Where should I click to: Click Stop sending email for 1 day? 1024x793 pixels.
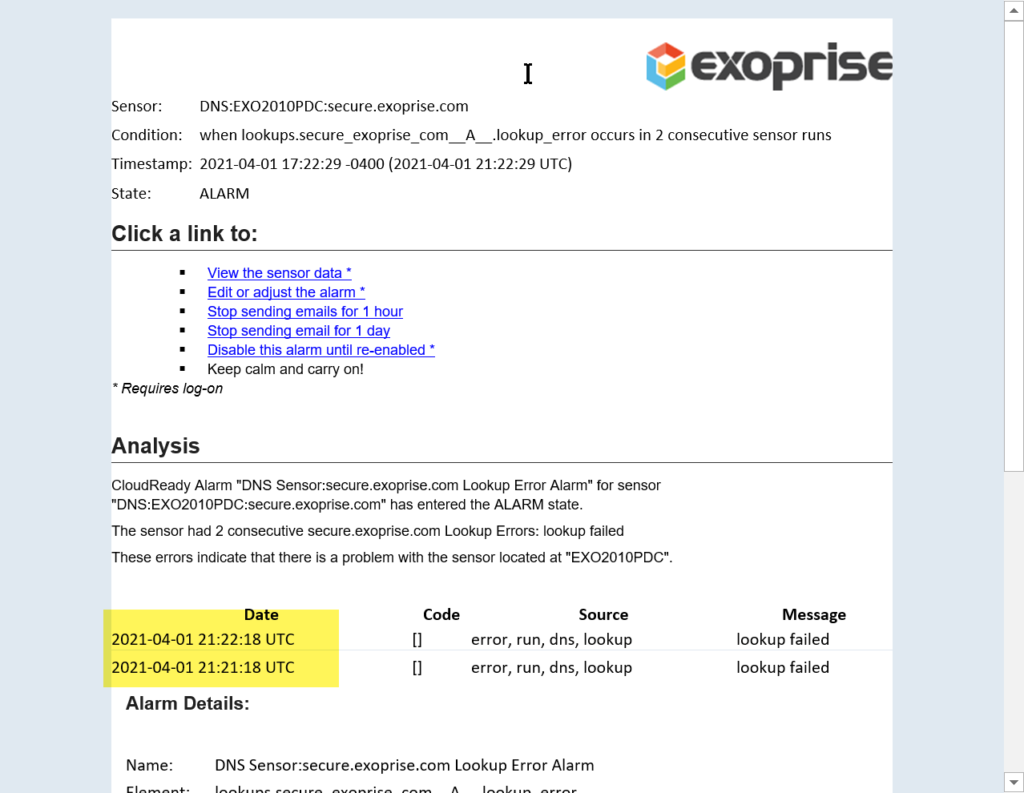pyautogui.click(x=298, y=331)
